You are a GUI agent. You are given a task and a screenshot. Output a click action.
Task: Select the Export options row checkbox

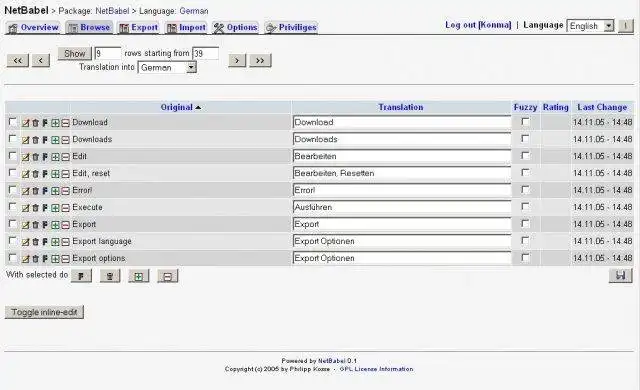13,258
